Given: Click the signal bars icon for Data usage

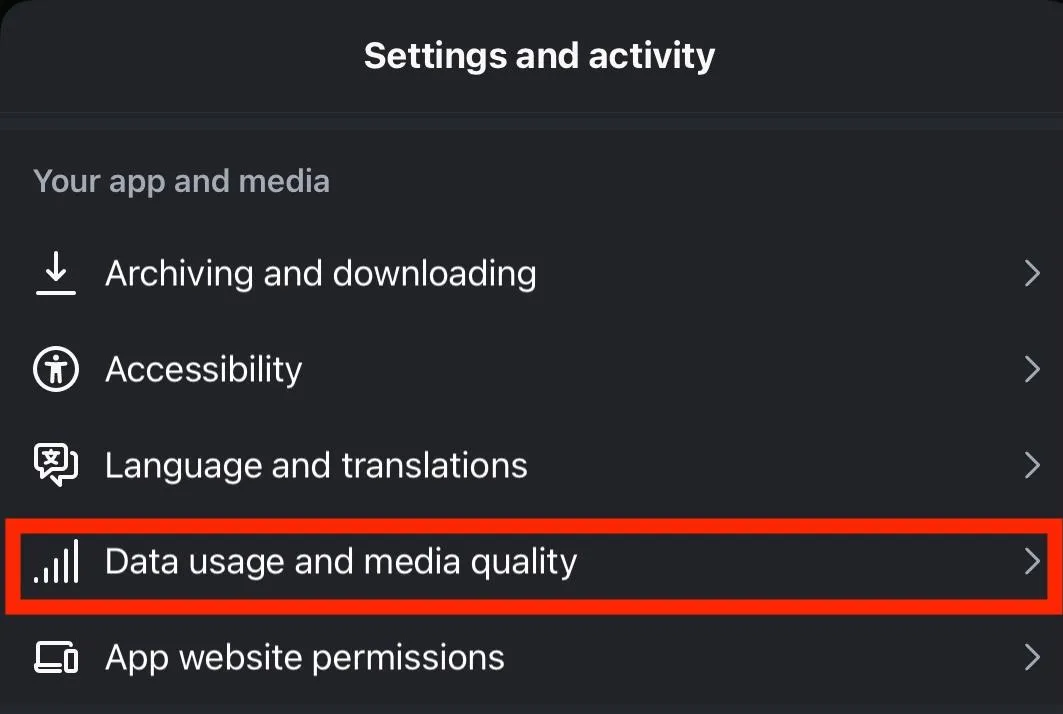Looking at the screenshot, I should (57, 562).
